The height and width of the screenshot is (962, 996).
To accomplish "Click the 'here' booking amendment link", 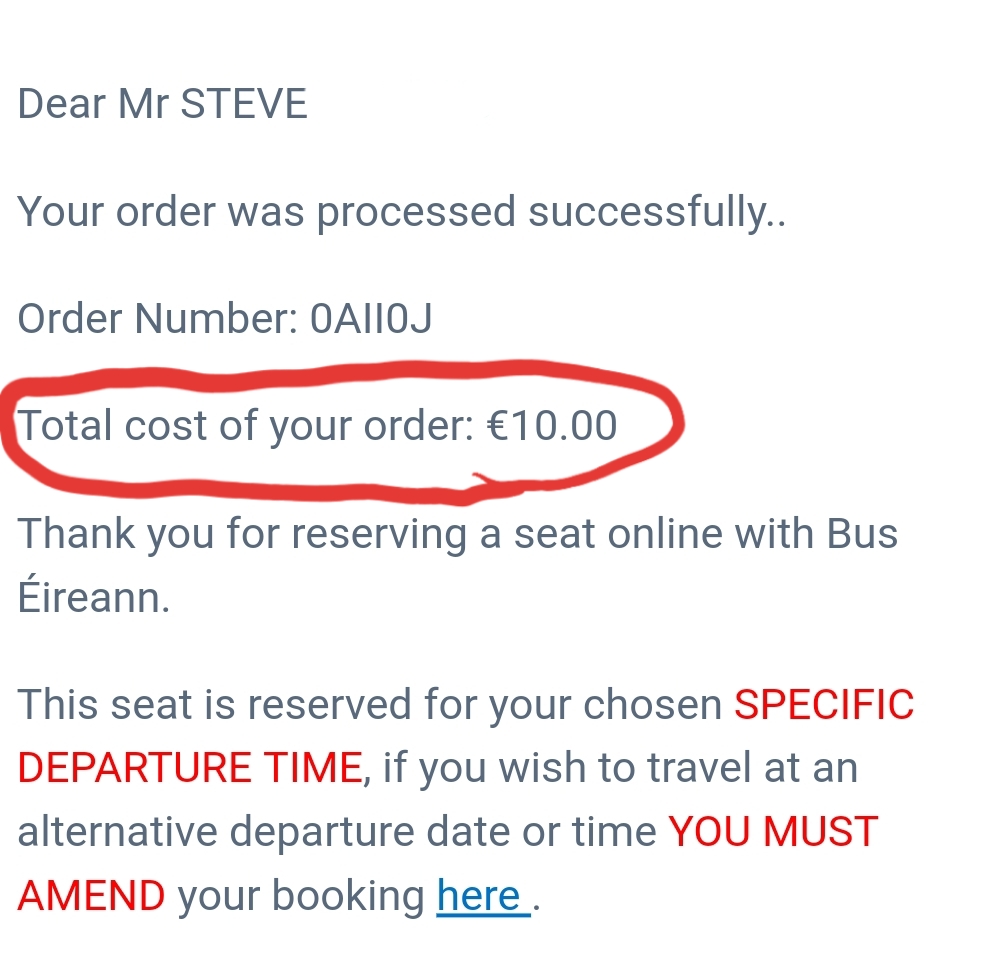I will pos(479,896).
